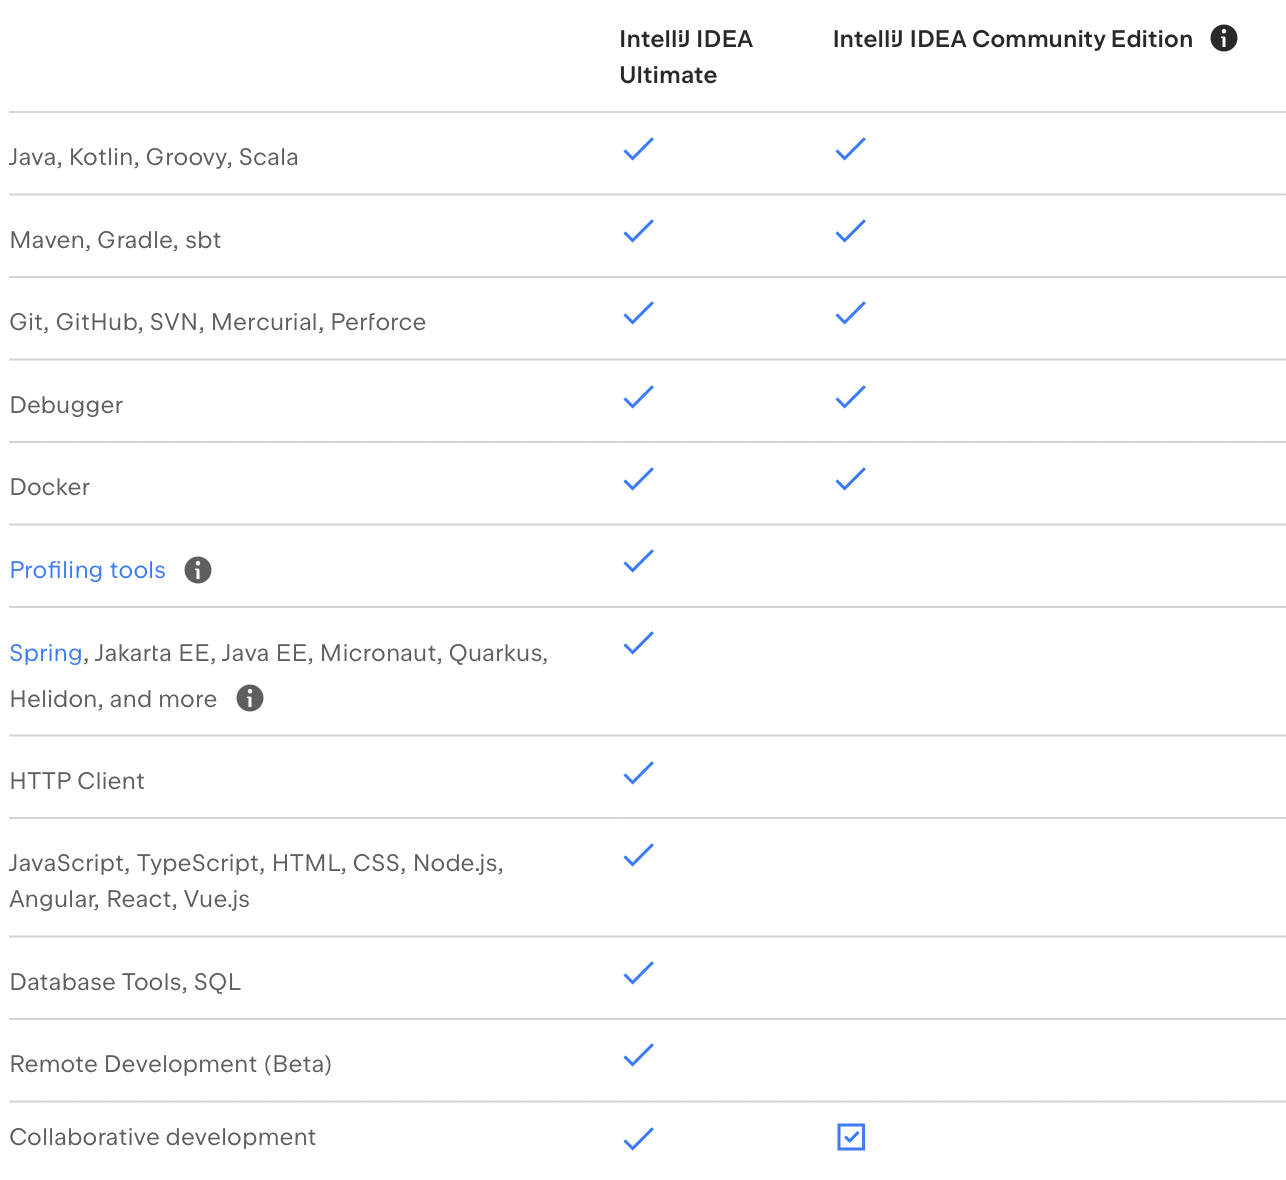Click the Maven, Gradle, sbt label
The image size is (1286, 1180).
point(115,240)
